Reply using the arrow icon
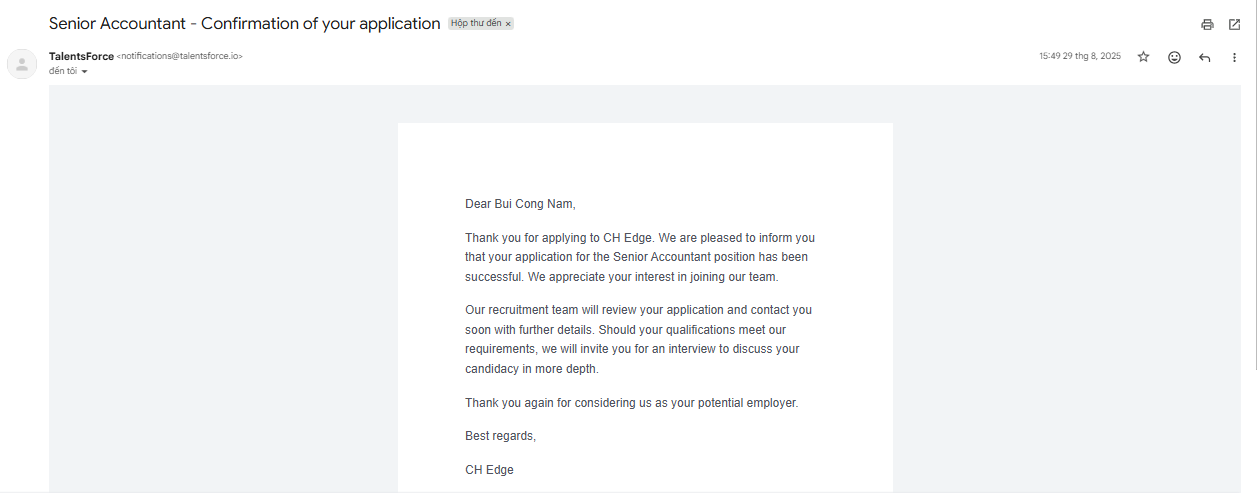The image size is (1257, 503). pyautogui.click(x=1204, y=57)
